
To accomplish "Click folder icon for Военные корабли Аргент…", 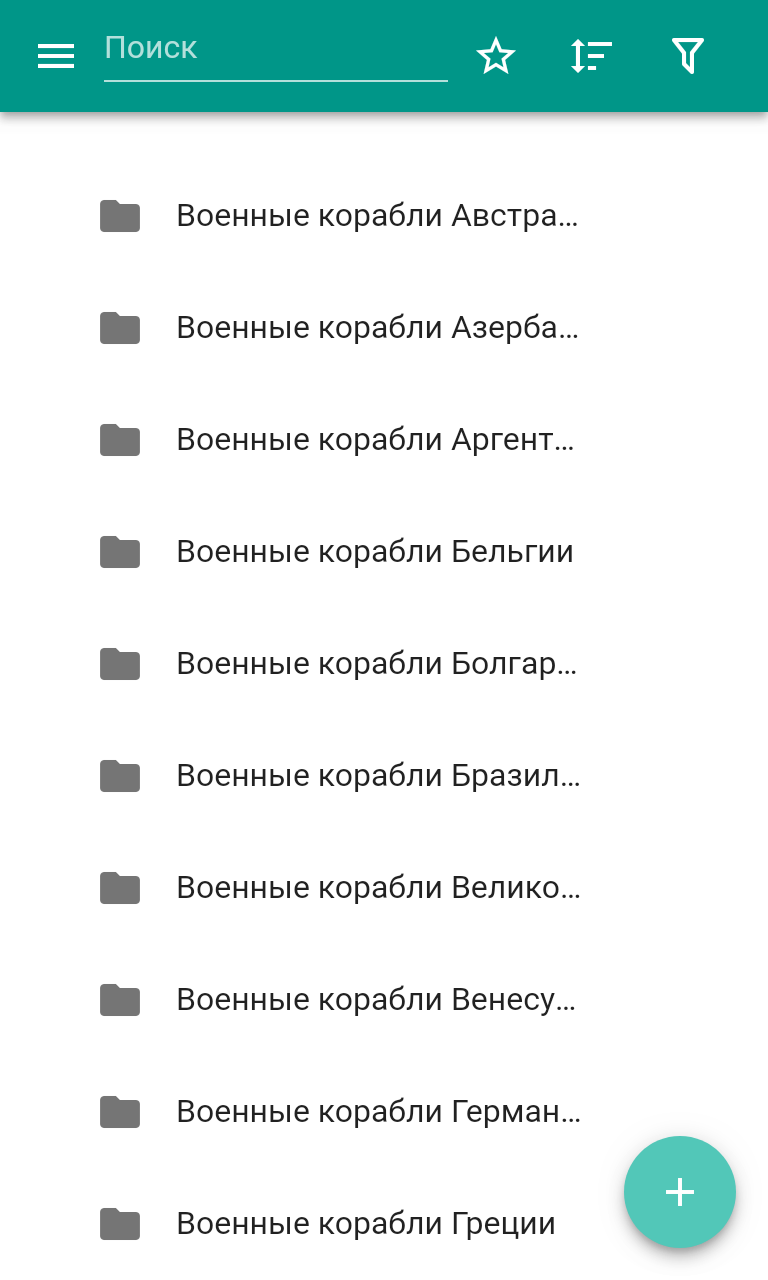I will coord(120,440).
